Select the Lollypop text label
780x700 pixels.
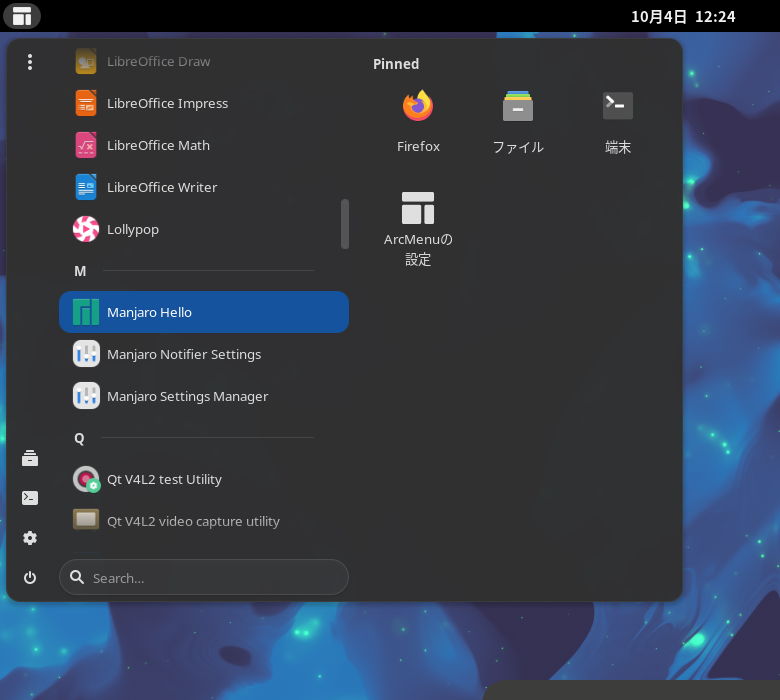click(x=133, y=230)
